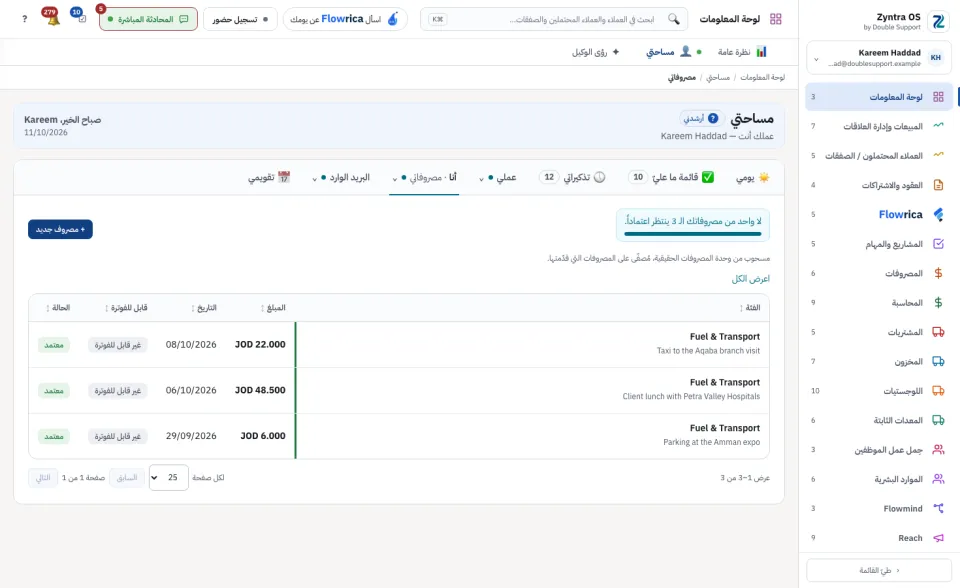
Task: Open the نظرة عامة overview tab
Action: (742, 51)
